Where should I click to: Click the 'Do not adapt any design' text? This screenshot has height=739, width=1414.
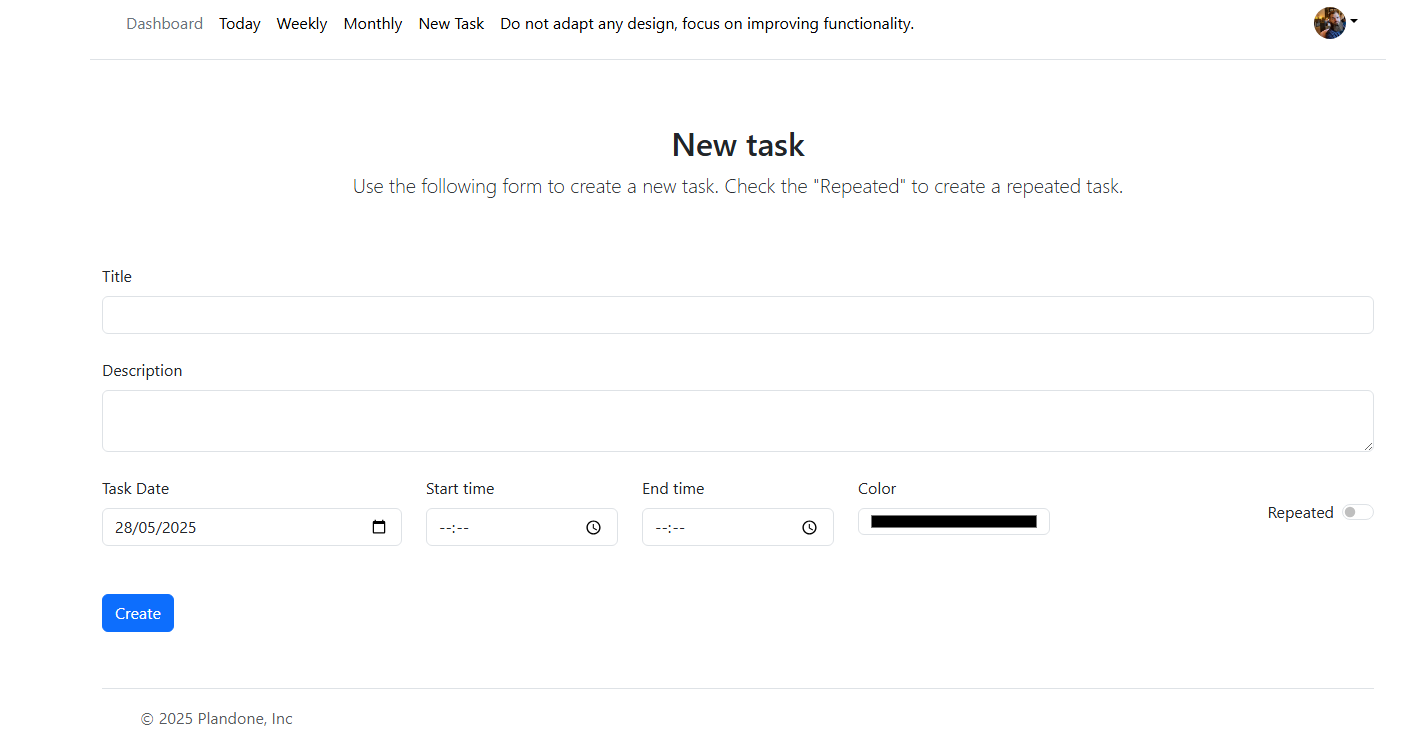tap(707, 24)
